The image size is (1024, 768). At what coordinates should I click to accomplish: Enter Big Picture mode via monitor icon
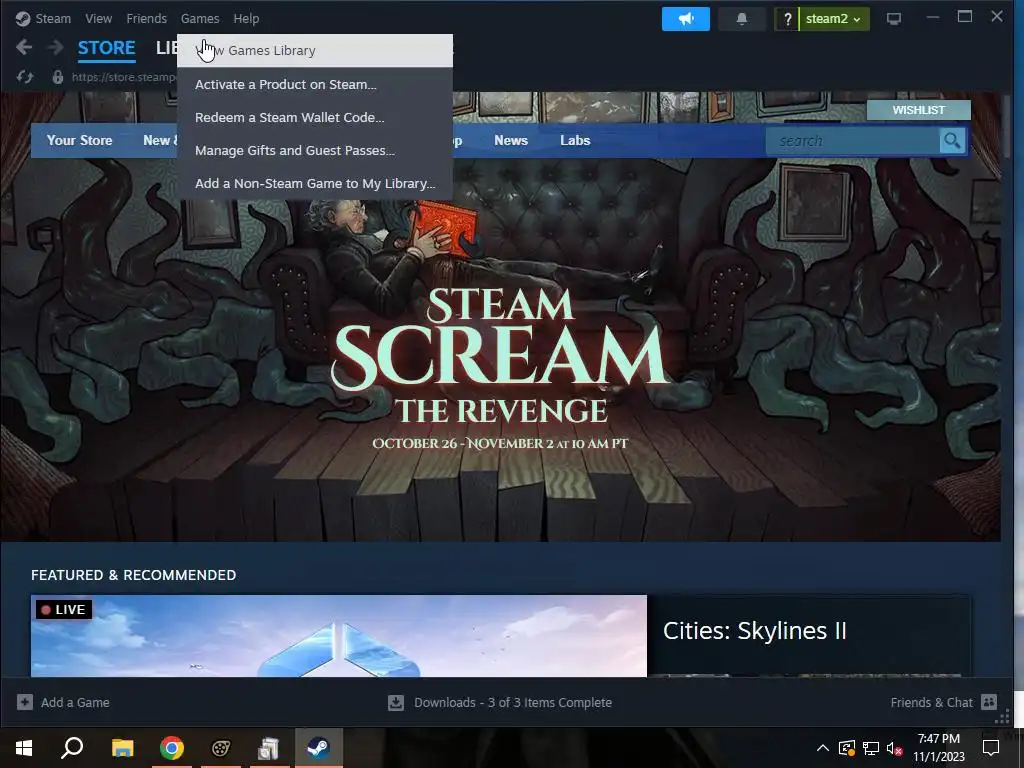pyautogui.click(x=894, y=18)
